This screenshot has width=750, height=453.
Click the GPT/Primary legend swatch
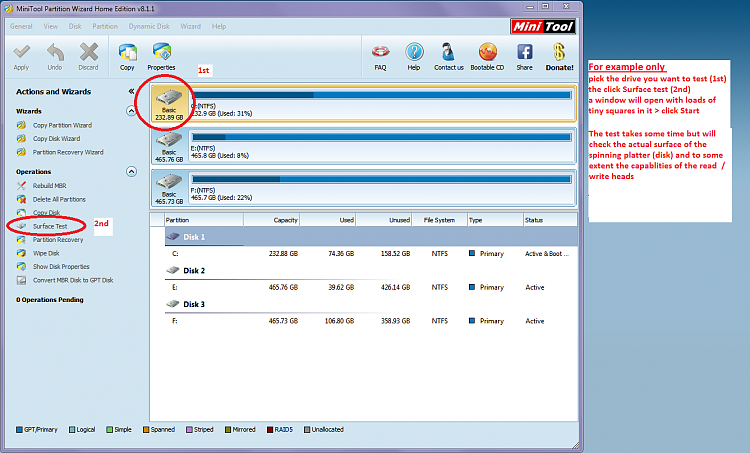(19, 430)
